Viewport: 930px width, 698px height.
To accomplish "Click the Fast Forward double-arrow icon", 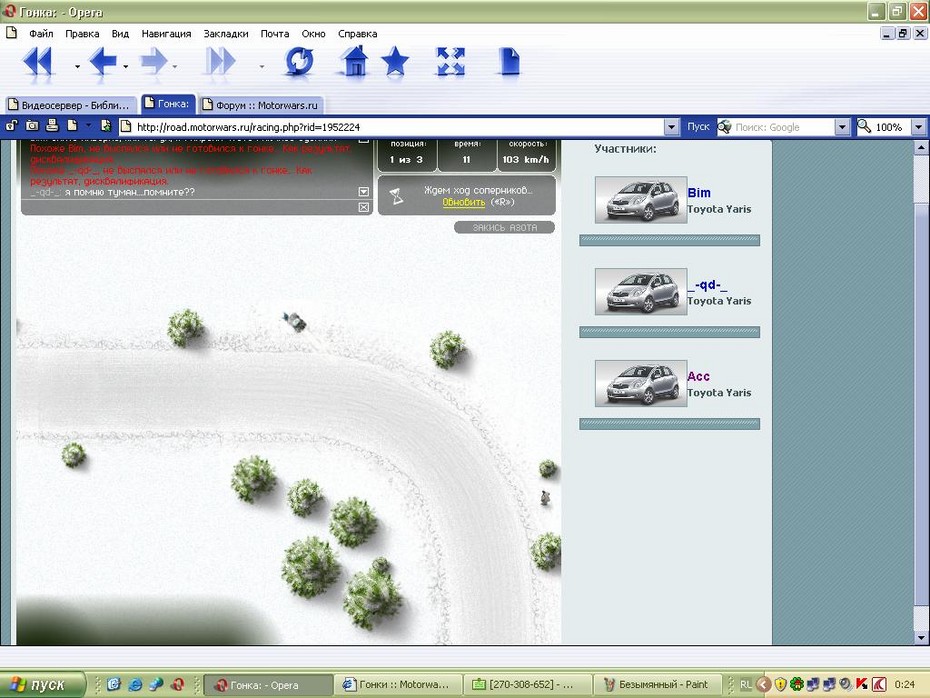I will (220, 62).
